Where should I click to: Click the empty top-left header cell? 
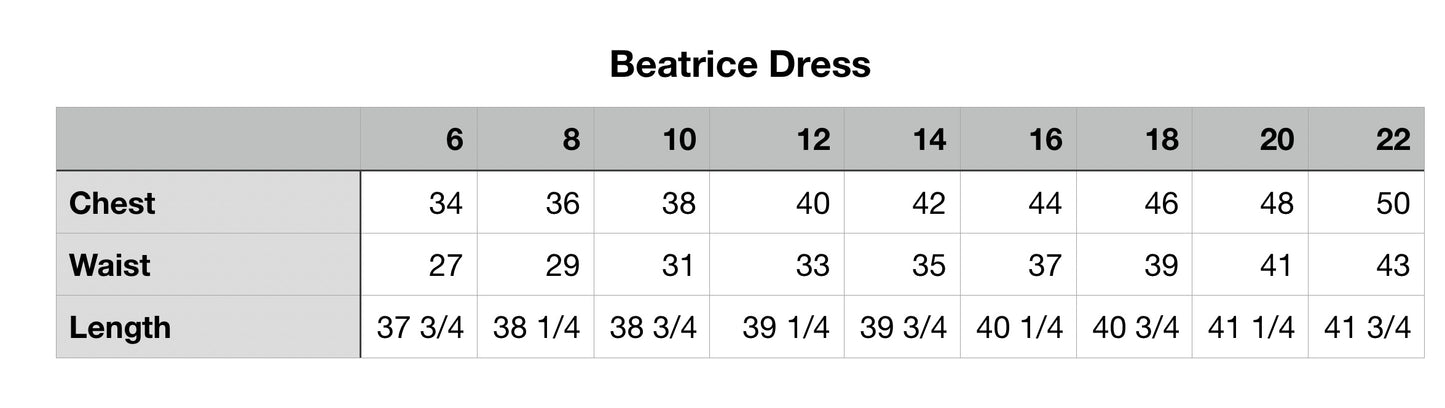coord(208,140)
